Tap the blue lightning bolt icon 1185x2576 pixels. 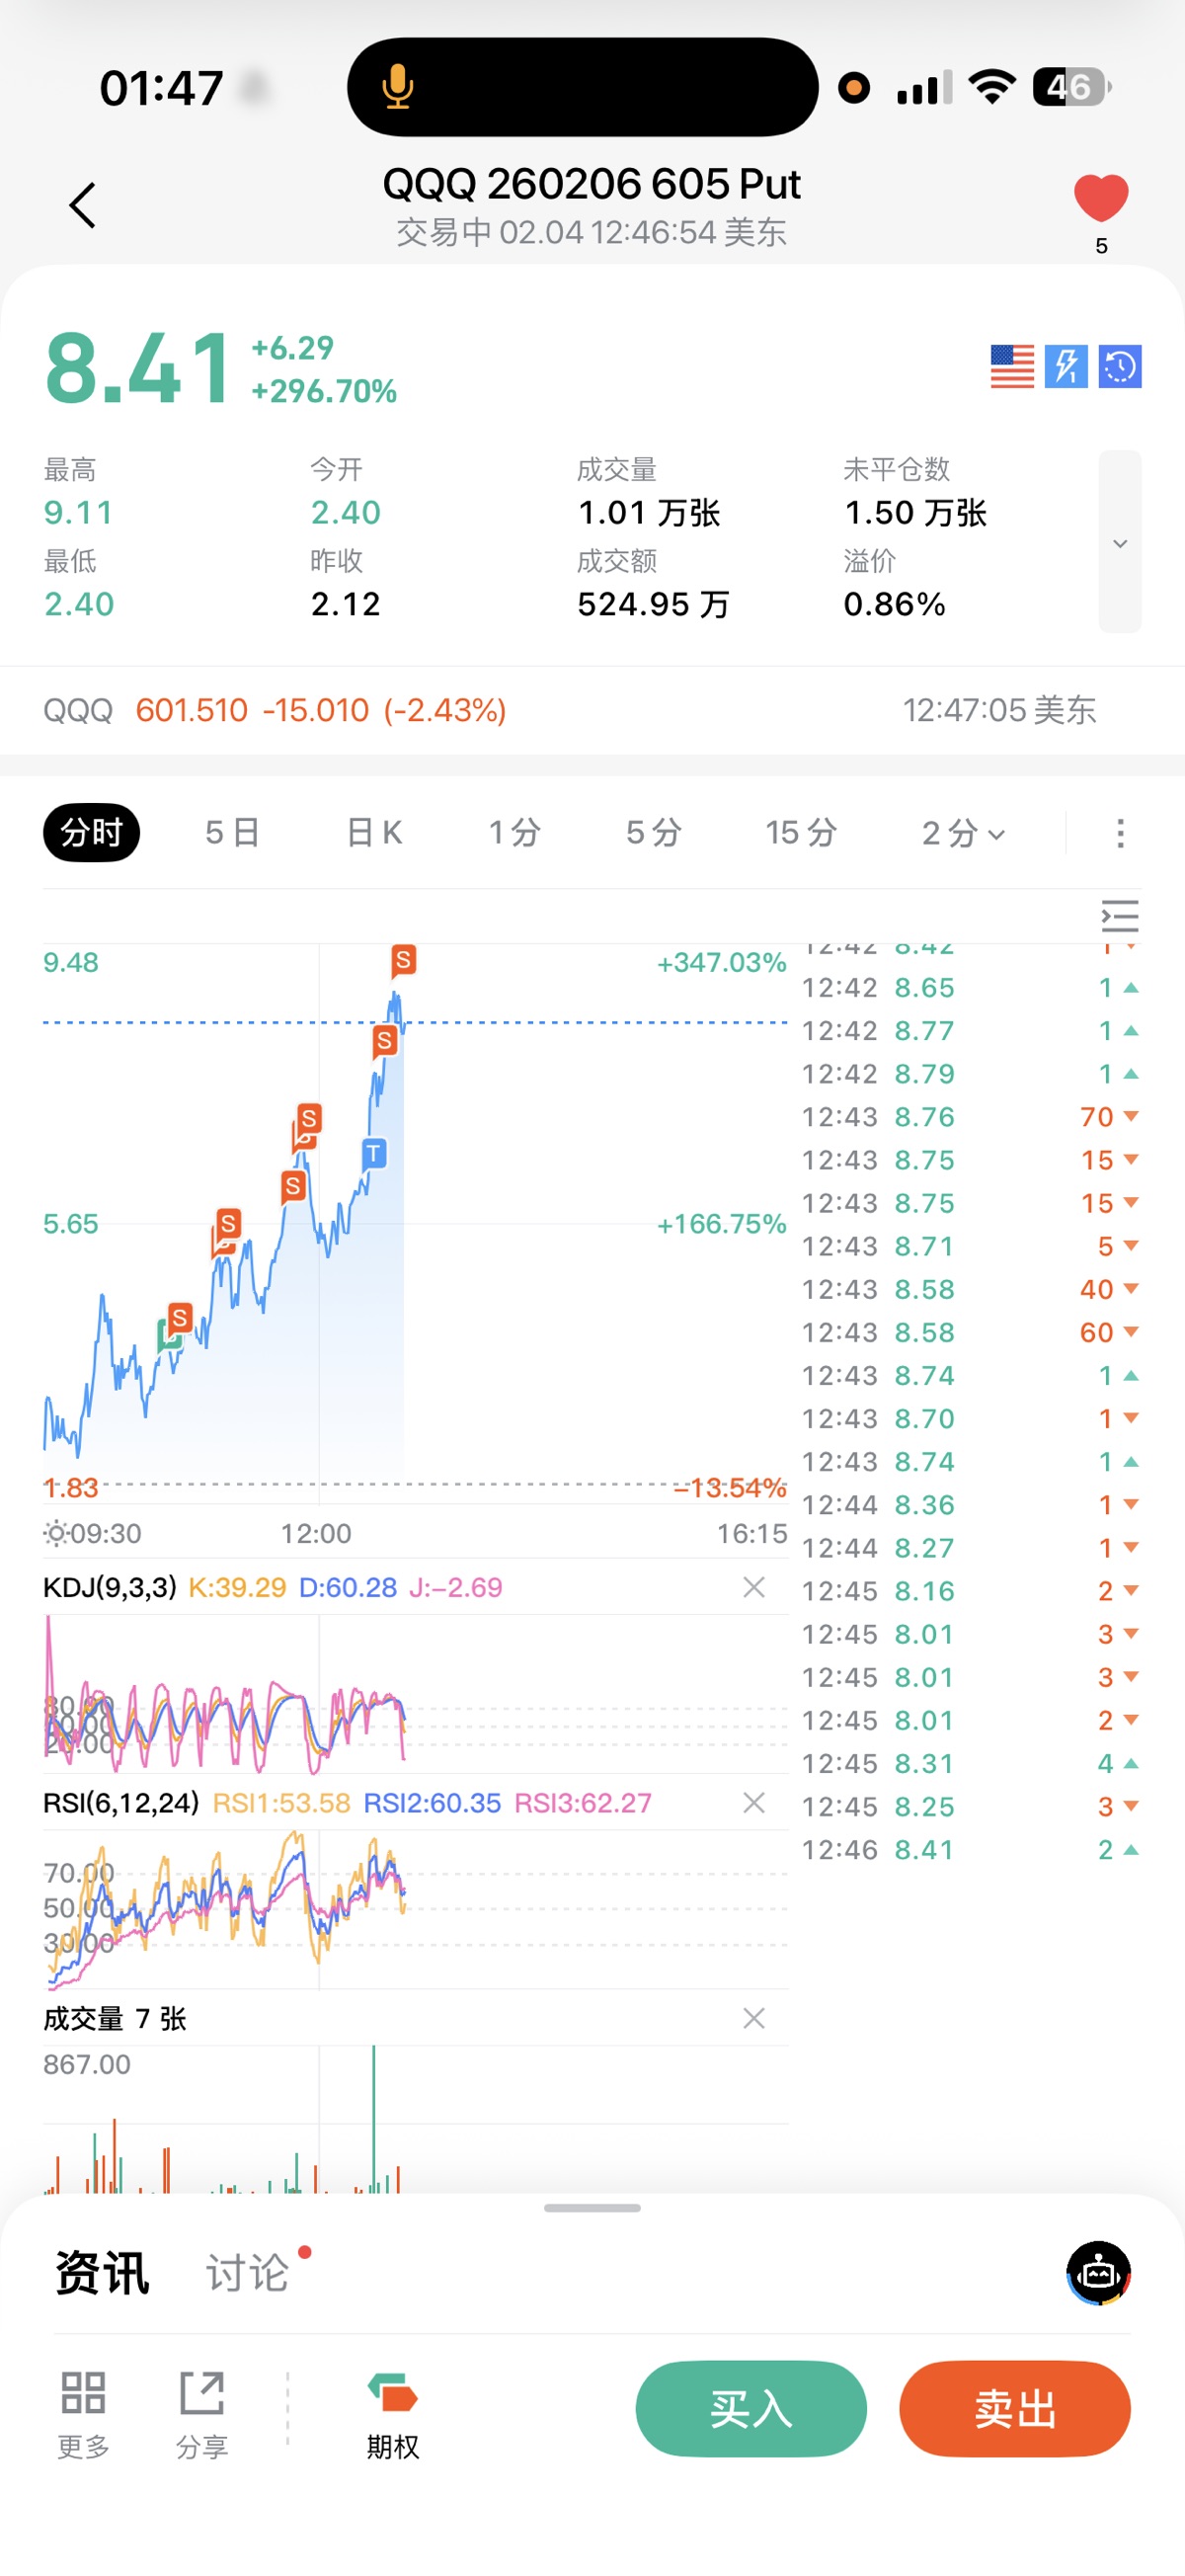[1066, 366]
